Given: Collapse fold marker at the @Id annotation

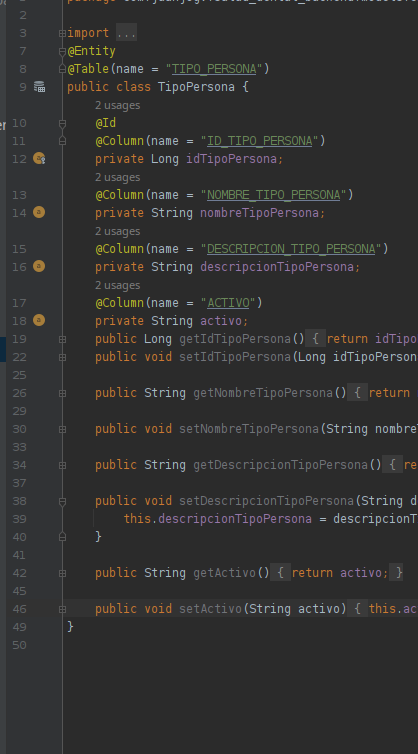Looking at the screenshot, I should point(62,123).
